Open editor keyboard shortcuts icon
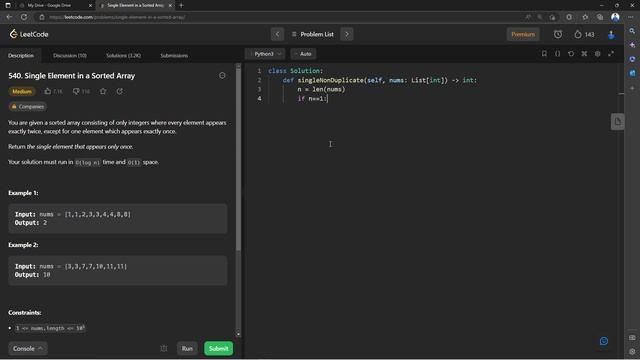 [584, 54]
